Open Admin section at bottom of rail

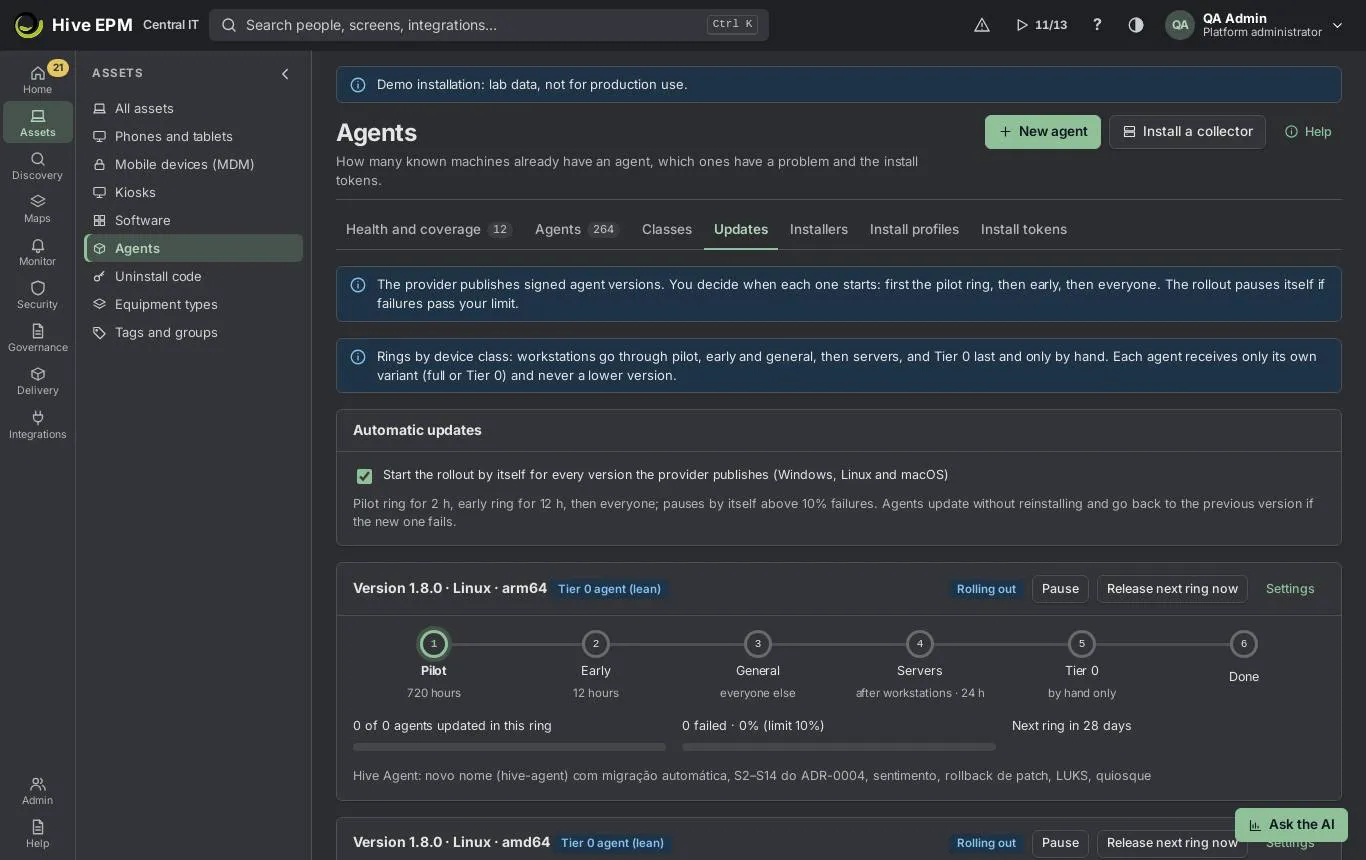tap(37, 791)
